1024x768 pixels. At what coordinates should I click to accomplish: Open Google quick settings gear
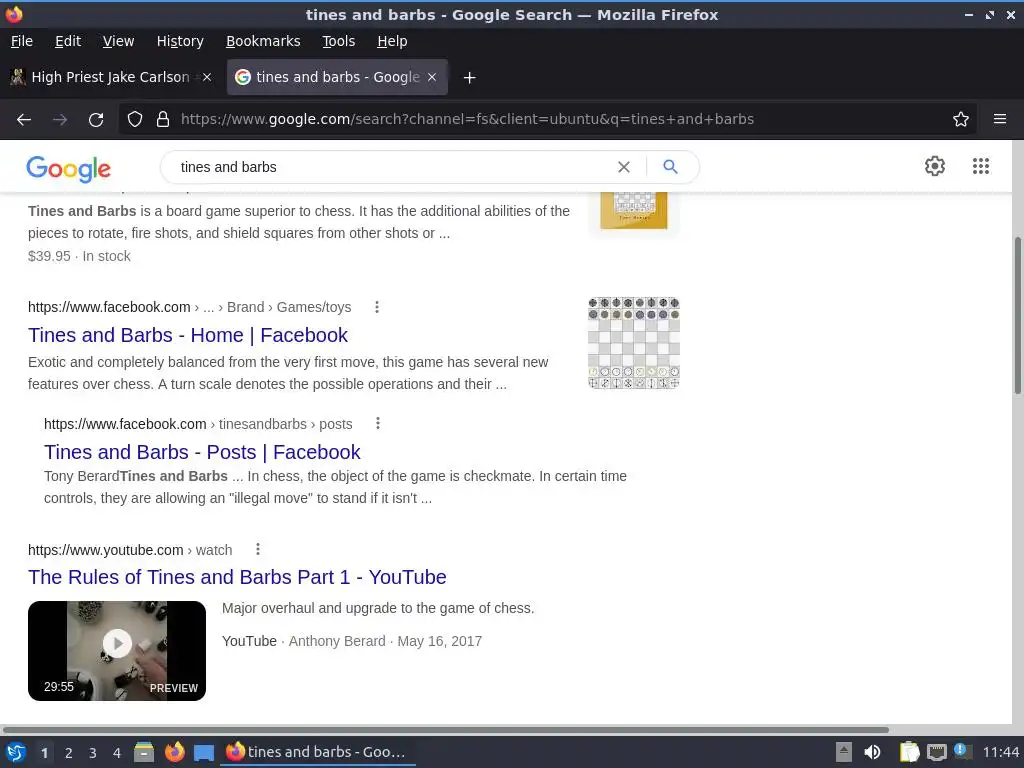[x=935, y=166]
